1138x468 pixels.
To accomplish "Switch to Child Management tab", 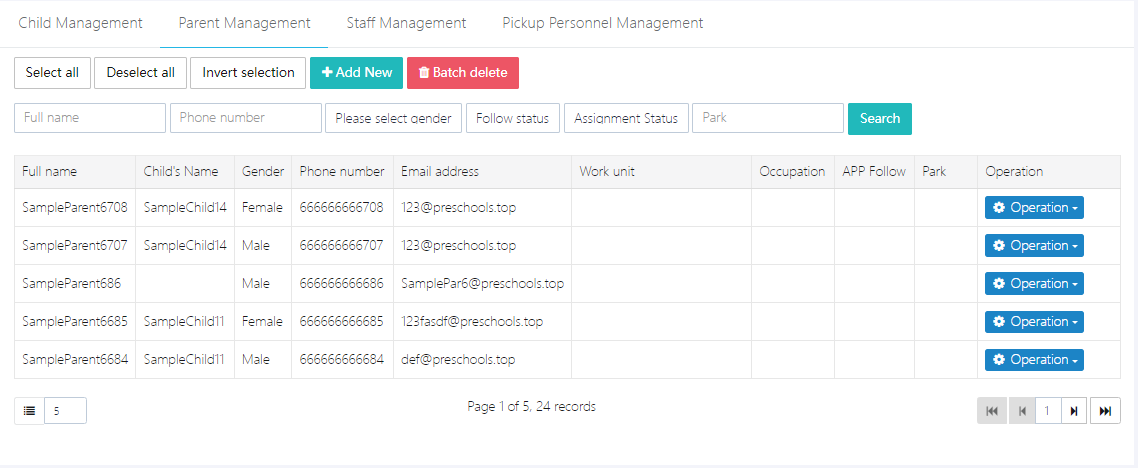I will 80,23.
